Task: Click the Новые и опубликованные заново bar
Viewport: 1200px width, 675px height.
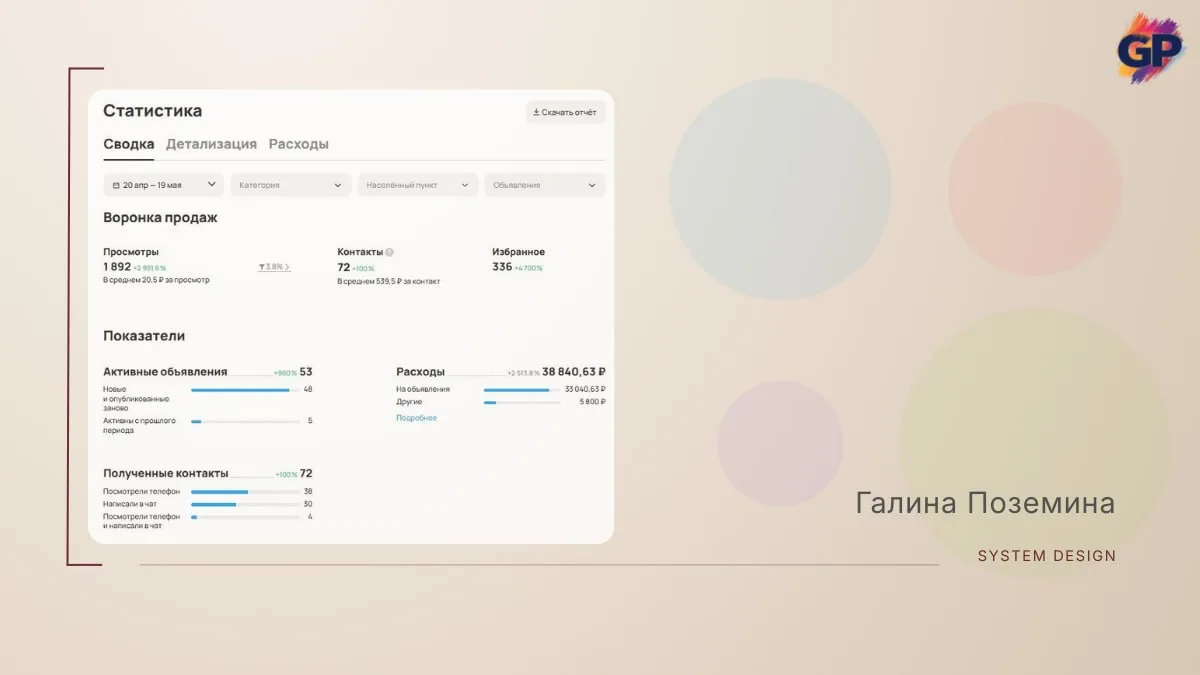Action: tap(245, 390)
